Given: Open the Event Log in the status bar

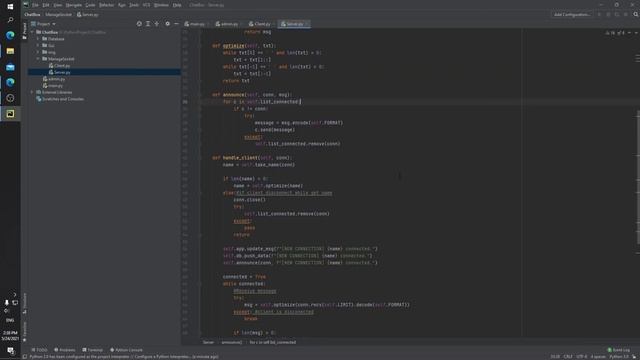Looking at the screenshot, I should click(x=619, y=350).
